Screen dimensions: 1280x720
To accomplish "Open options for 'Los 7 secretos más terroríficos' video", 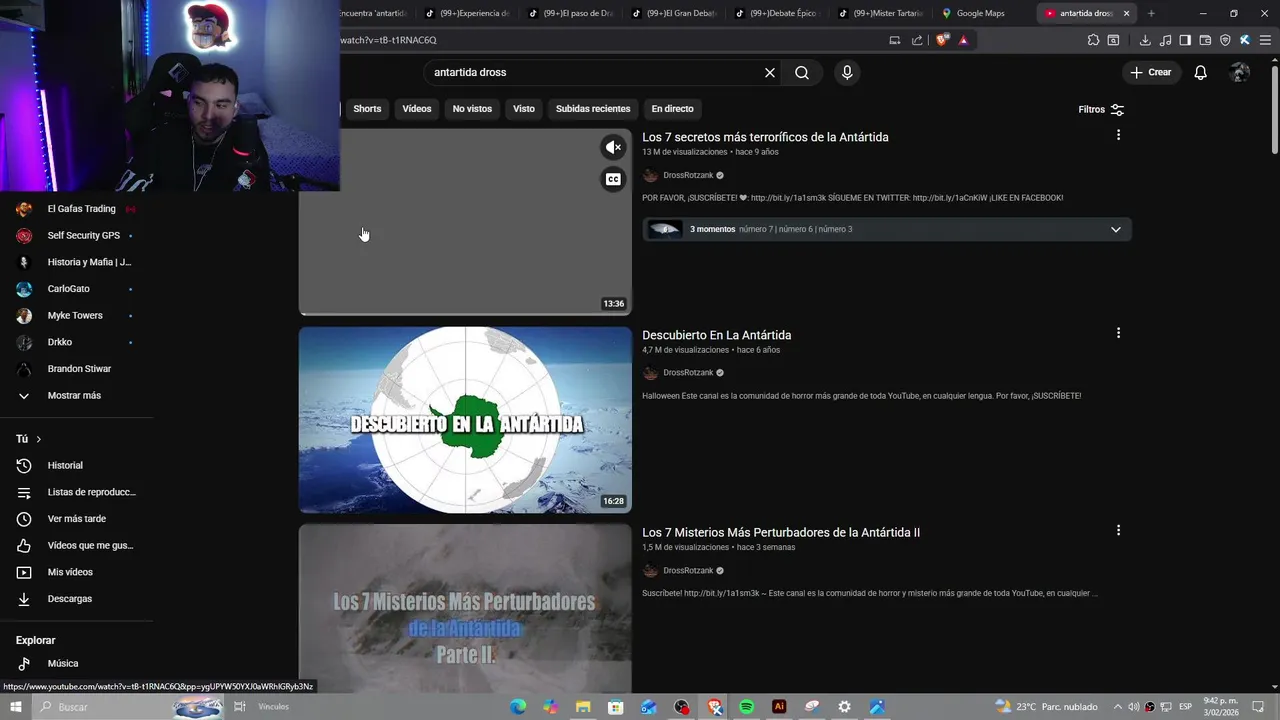I will [1118, 135].
